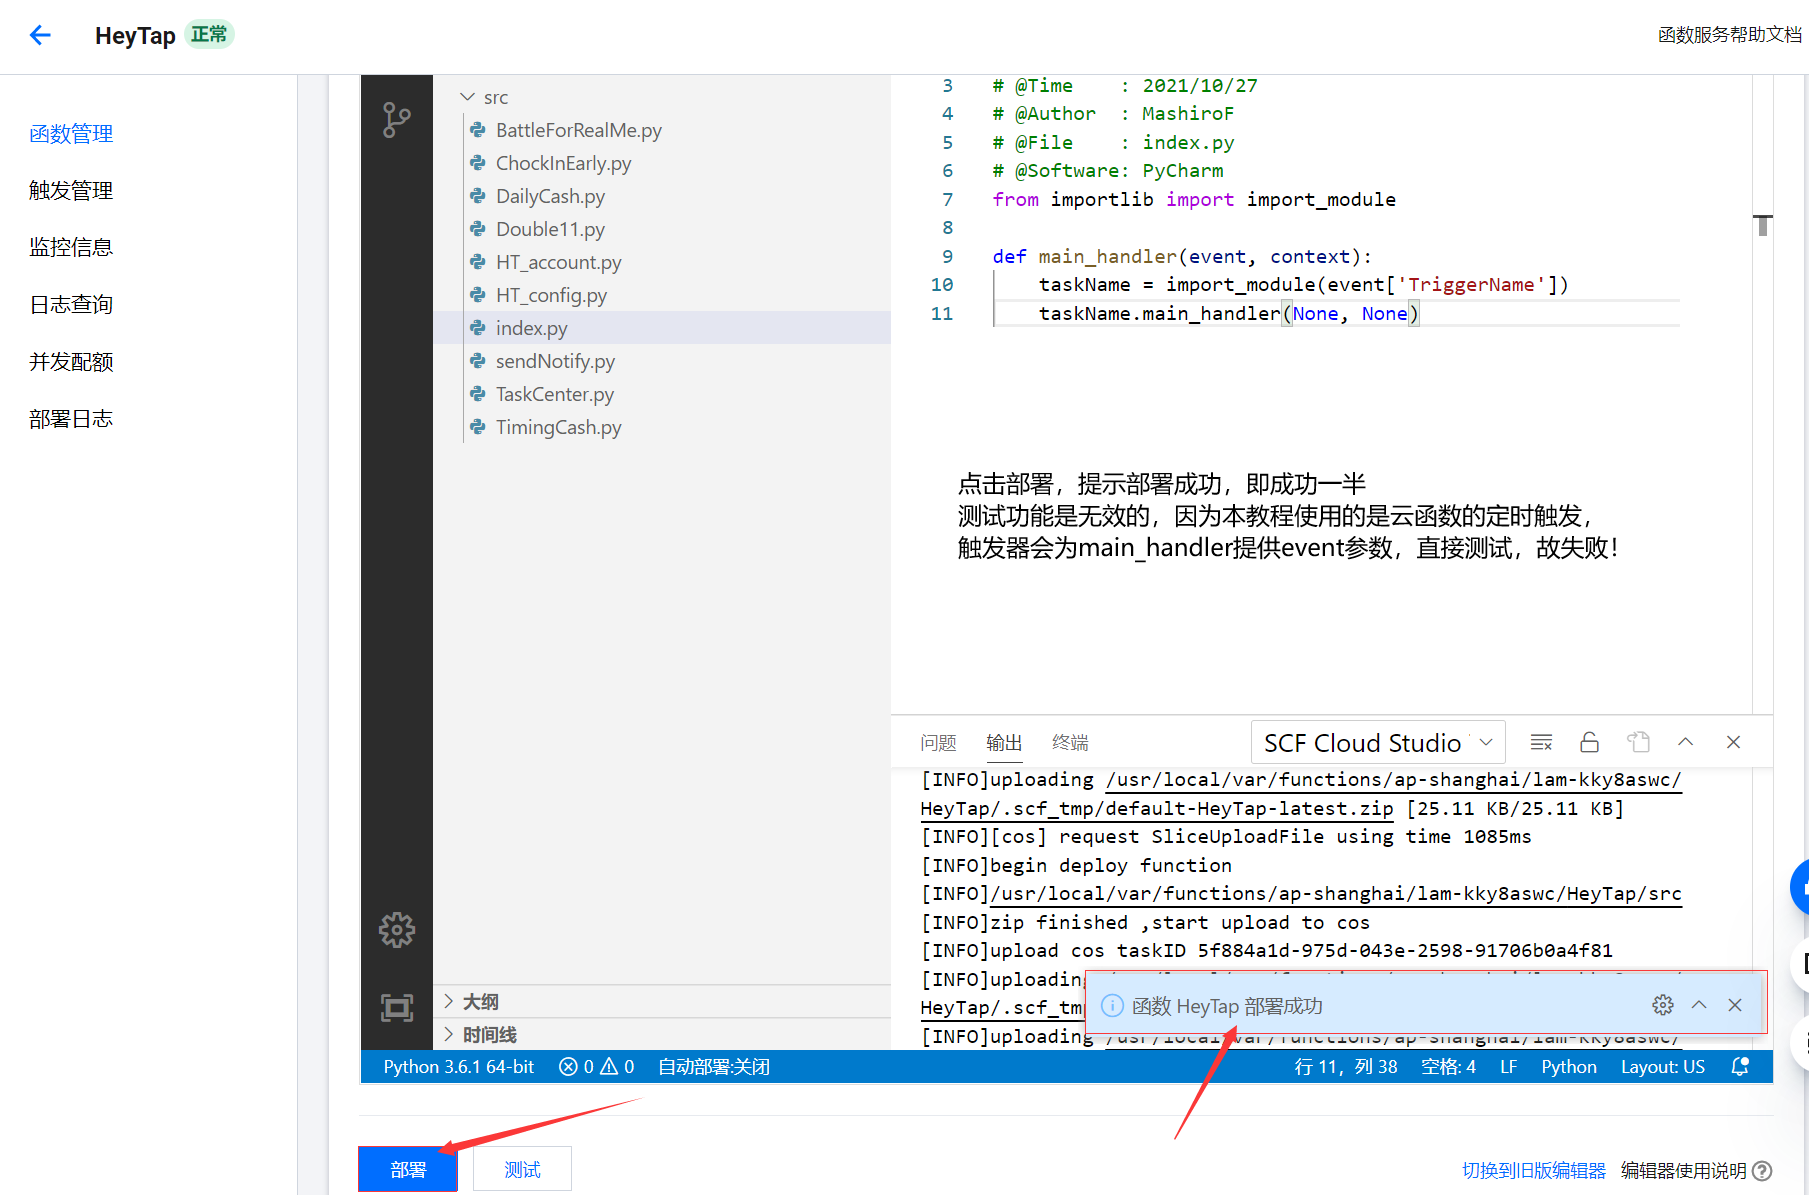Open the settings gear in the activity bar
The width and height of the screenshot is (1809, 1195).
pyautogui.click(x=397, y=930)
